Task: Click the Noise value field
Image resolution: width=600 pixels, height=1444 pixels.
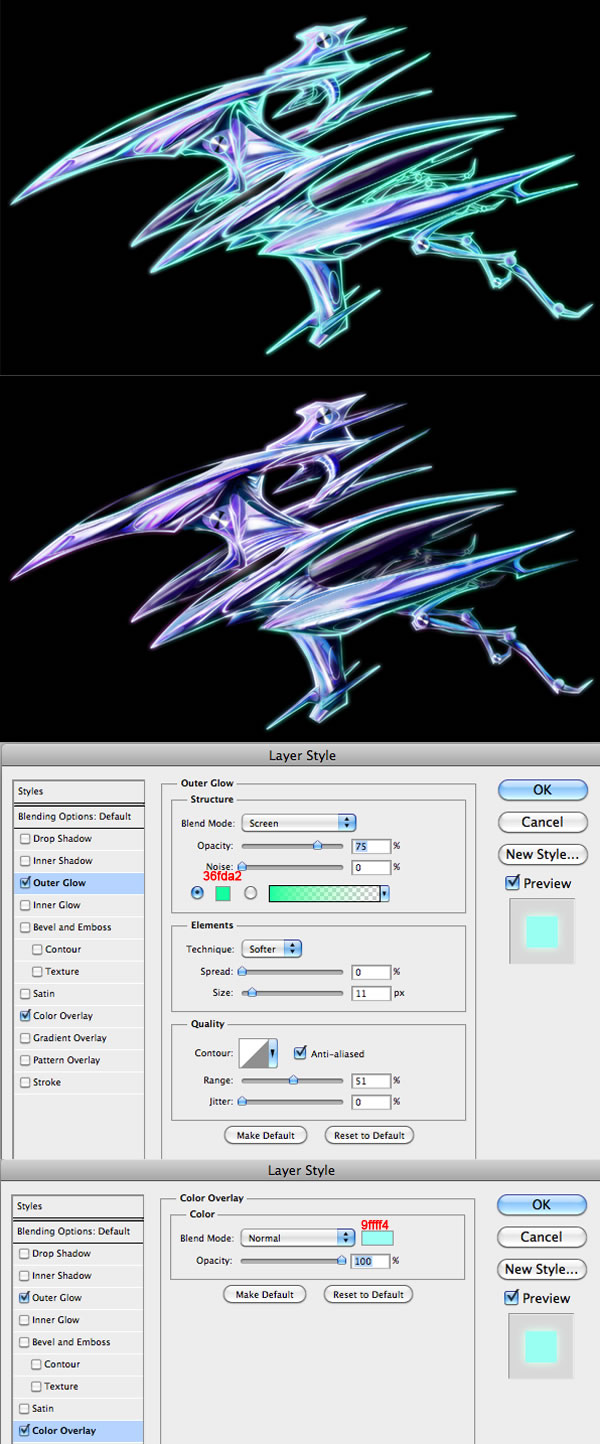Action: (x=370, y=867)
